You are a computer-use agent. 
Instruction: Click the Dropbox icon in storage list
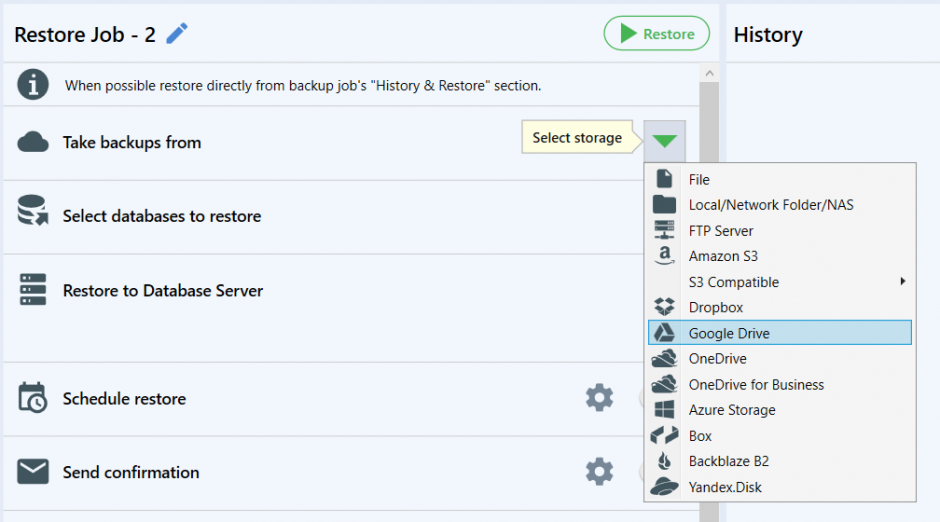coord(664,307)
